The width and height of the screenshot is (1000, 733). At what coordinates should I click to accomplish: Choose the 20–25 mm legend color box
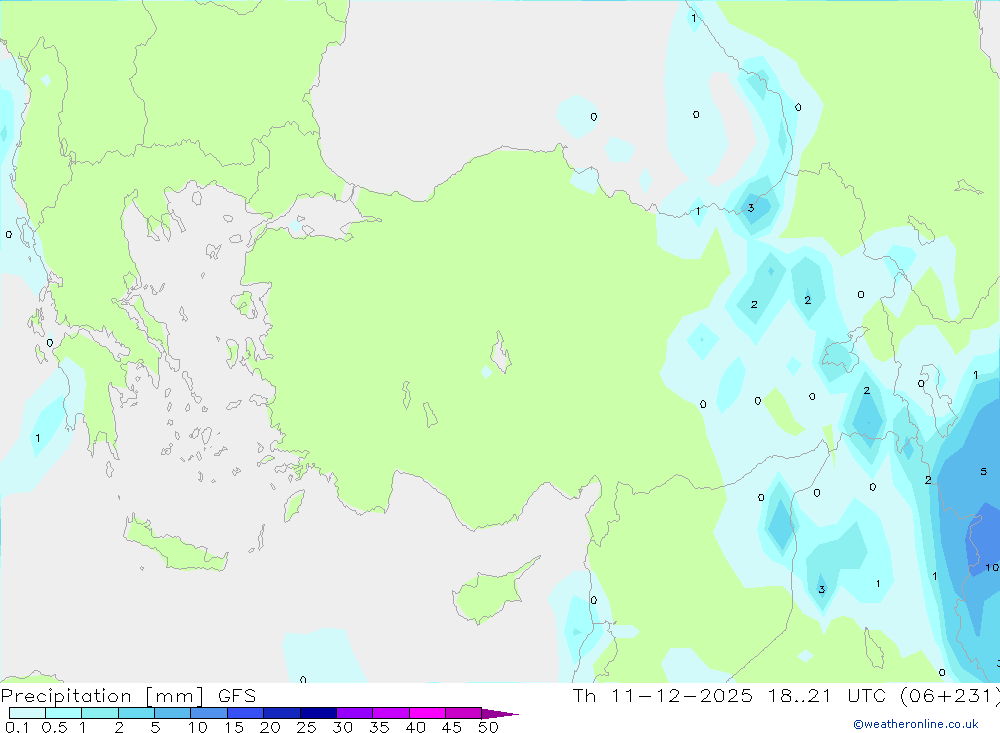pyautogui.click(x=282, y=713)
